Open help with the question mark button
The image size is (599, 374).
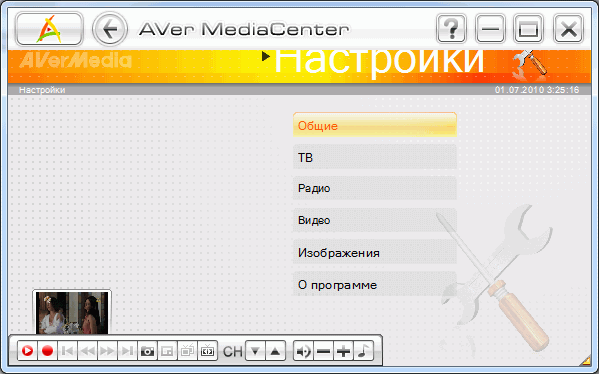click(x=452, y=29)
